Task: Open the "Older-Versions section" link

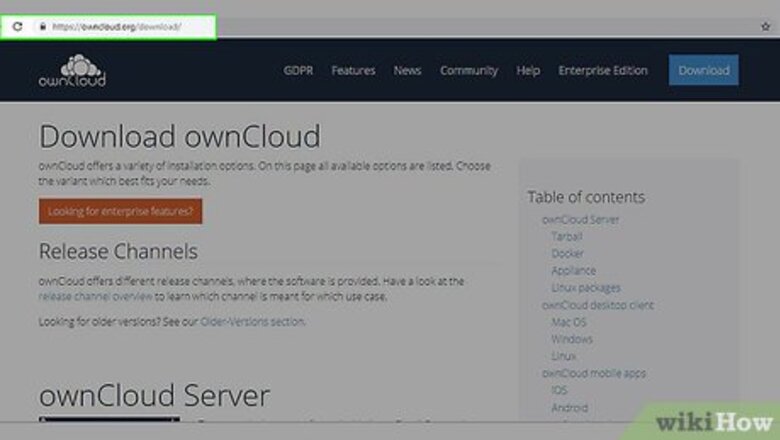Action: tap(252, 322)
